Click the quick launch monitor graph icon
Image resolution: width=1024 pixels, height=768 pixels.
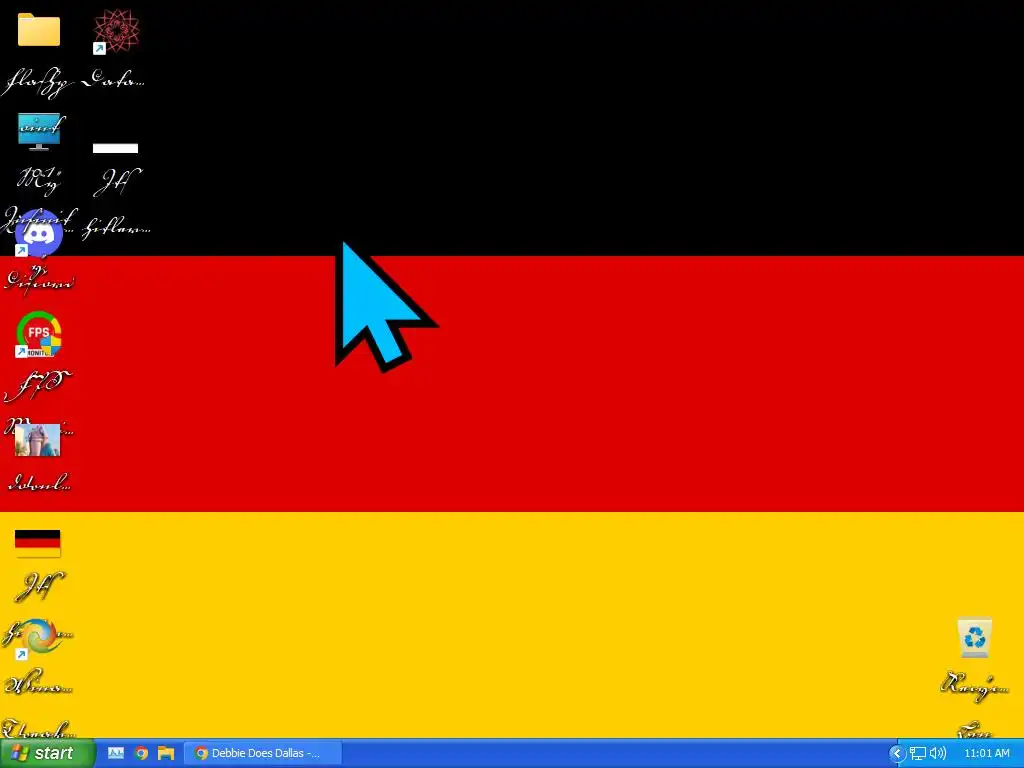click(116, 753)
